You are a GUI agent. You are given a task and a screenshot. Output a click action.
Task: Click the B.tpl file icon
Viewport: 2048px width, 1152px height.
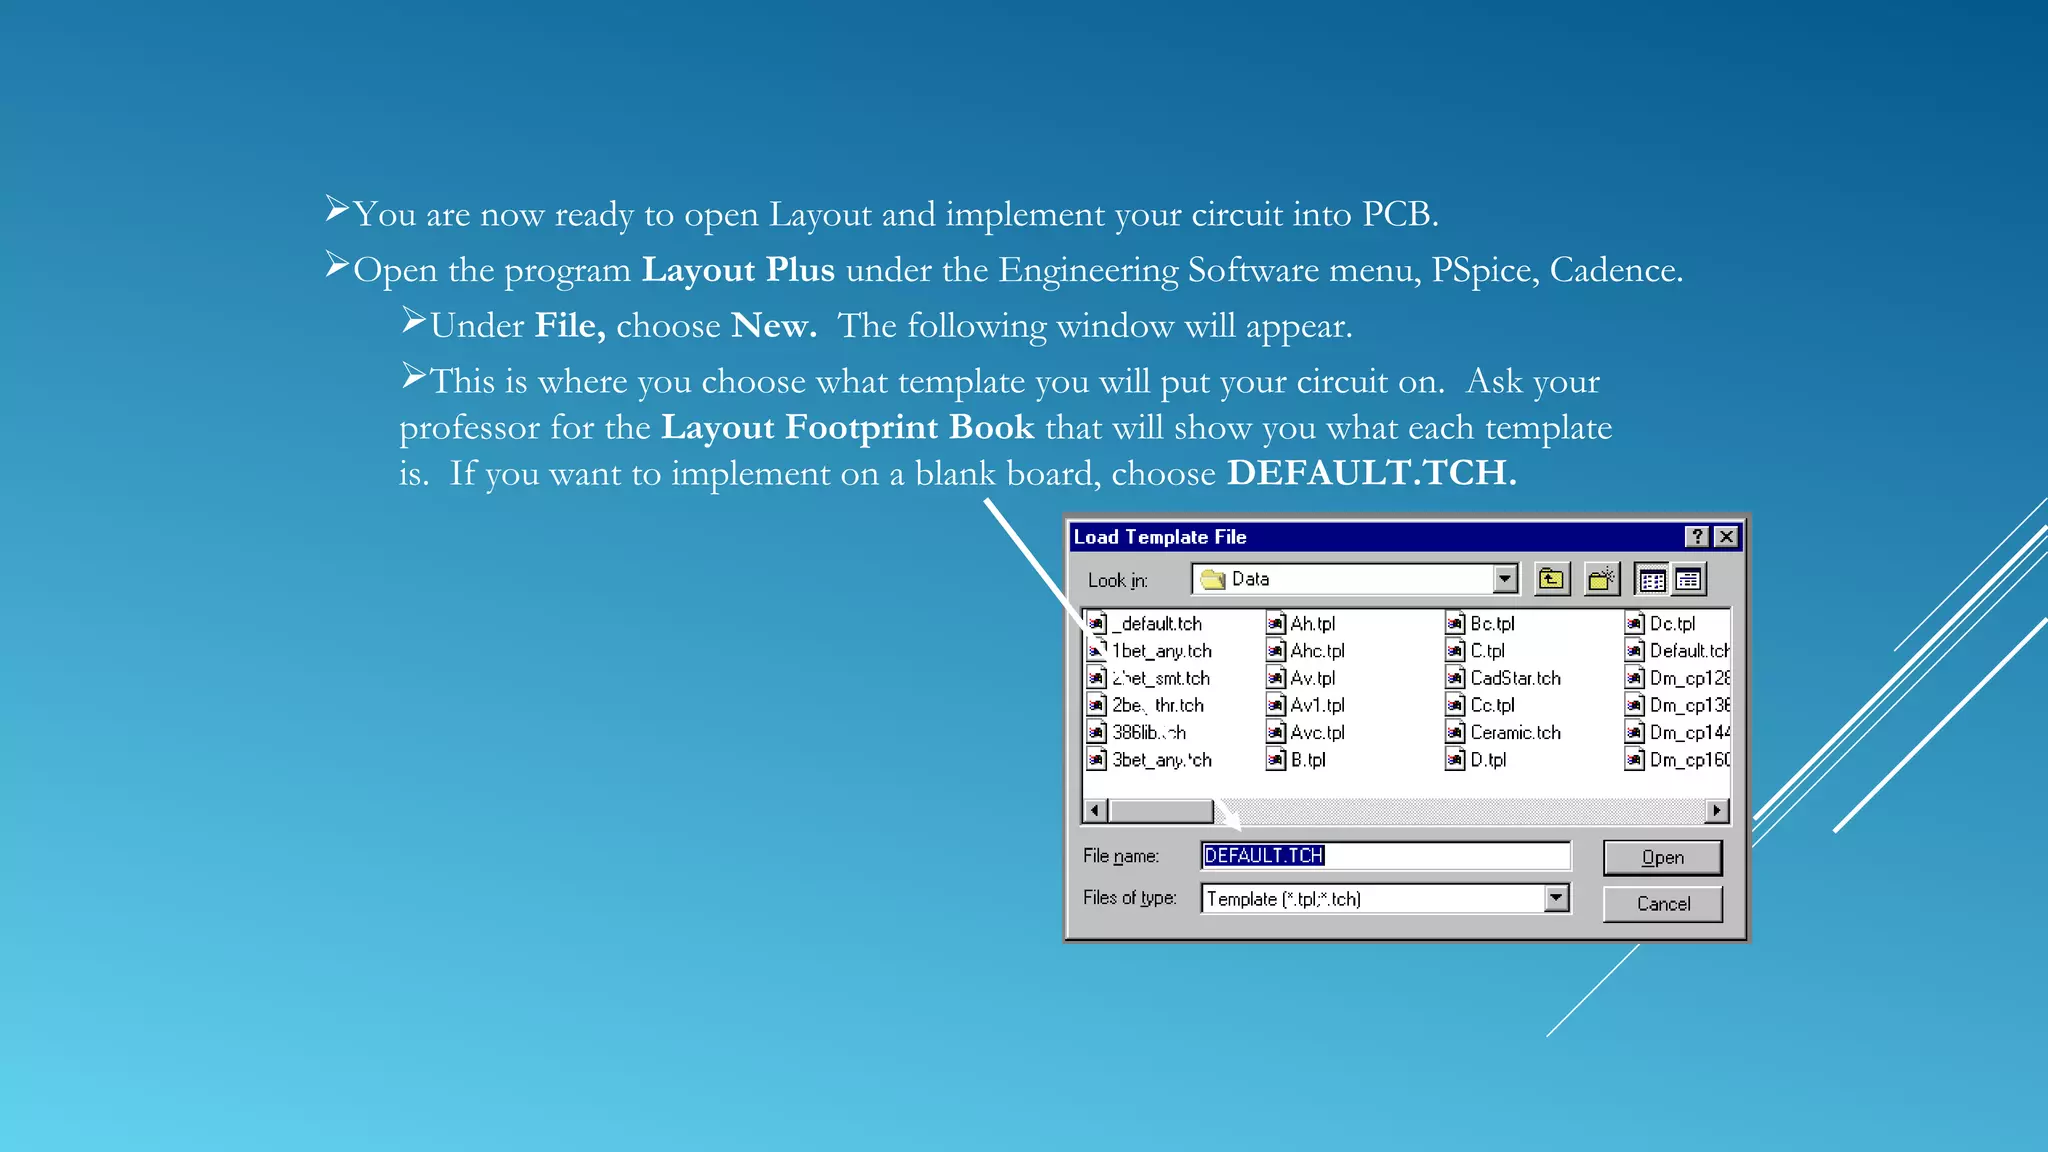point(1276,760)
